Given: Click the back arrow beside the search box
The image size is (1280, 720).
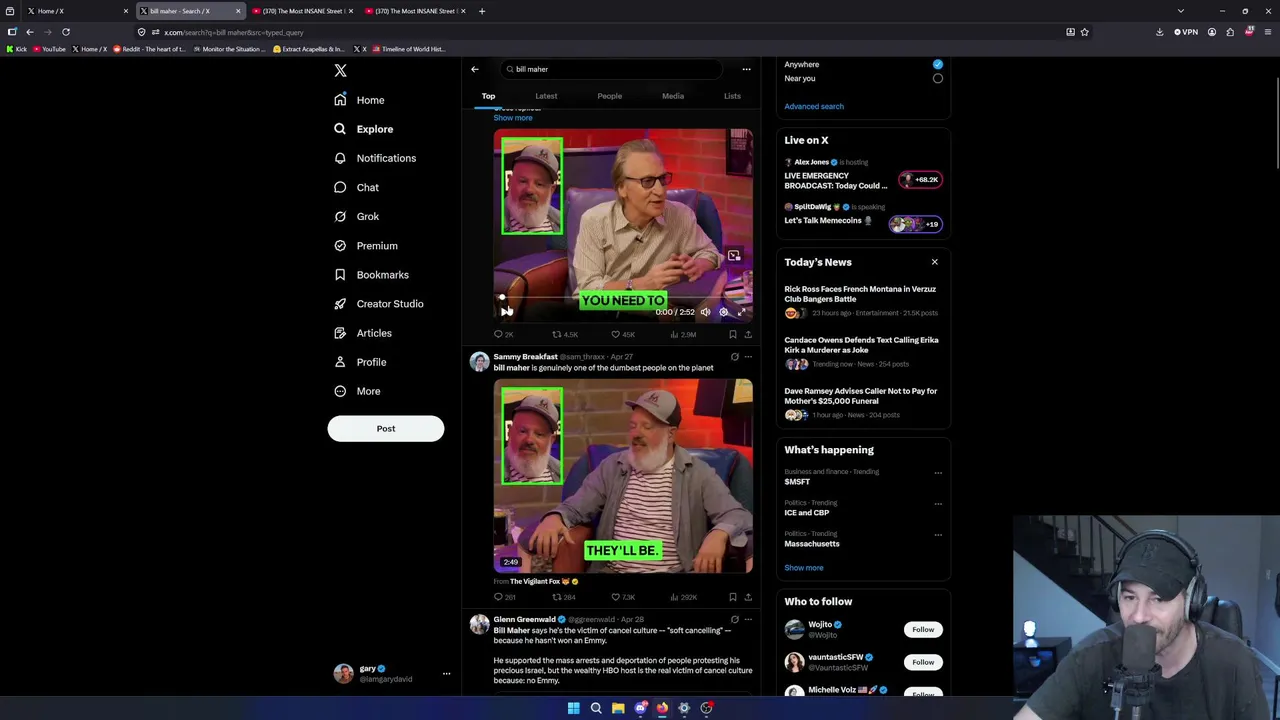Looking at the screenshot, I should tap(475, 69).
